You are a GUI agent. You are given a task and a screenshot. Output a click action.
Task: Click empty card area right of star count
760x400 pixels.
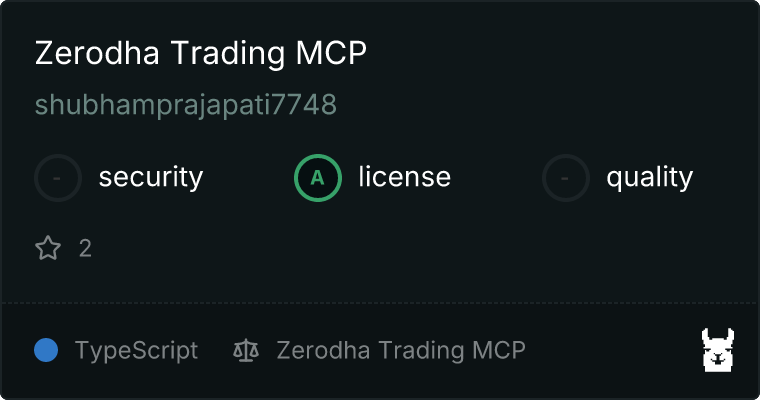pyautogui.click(x=412, y=248)
